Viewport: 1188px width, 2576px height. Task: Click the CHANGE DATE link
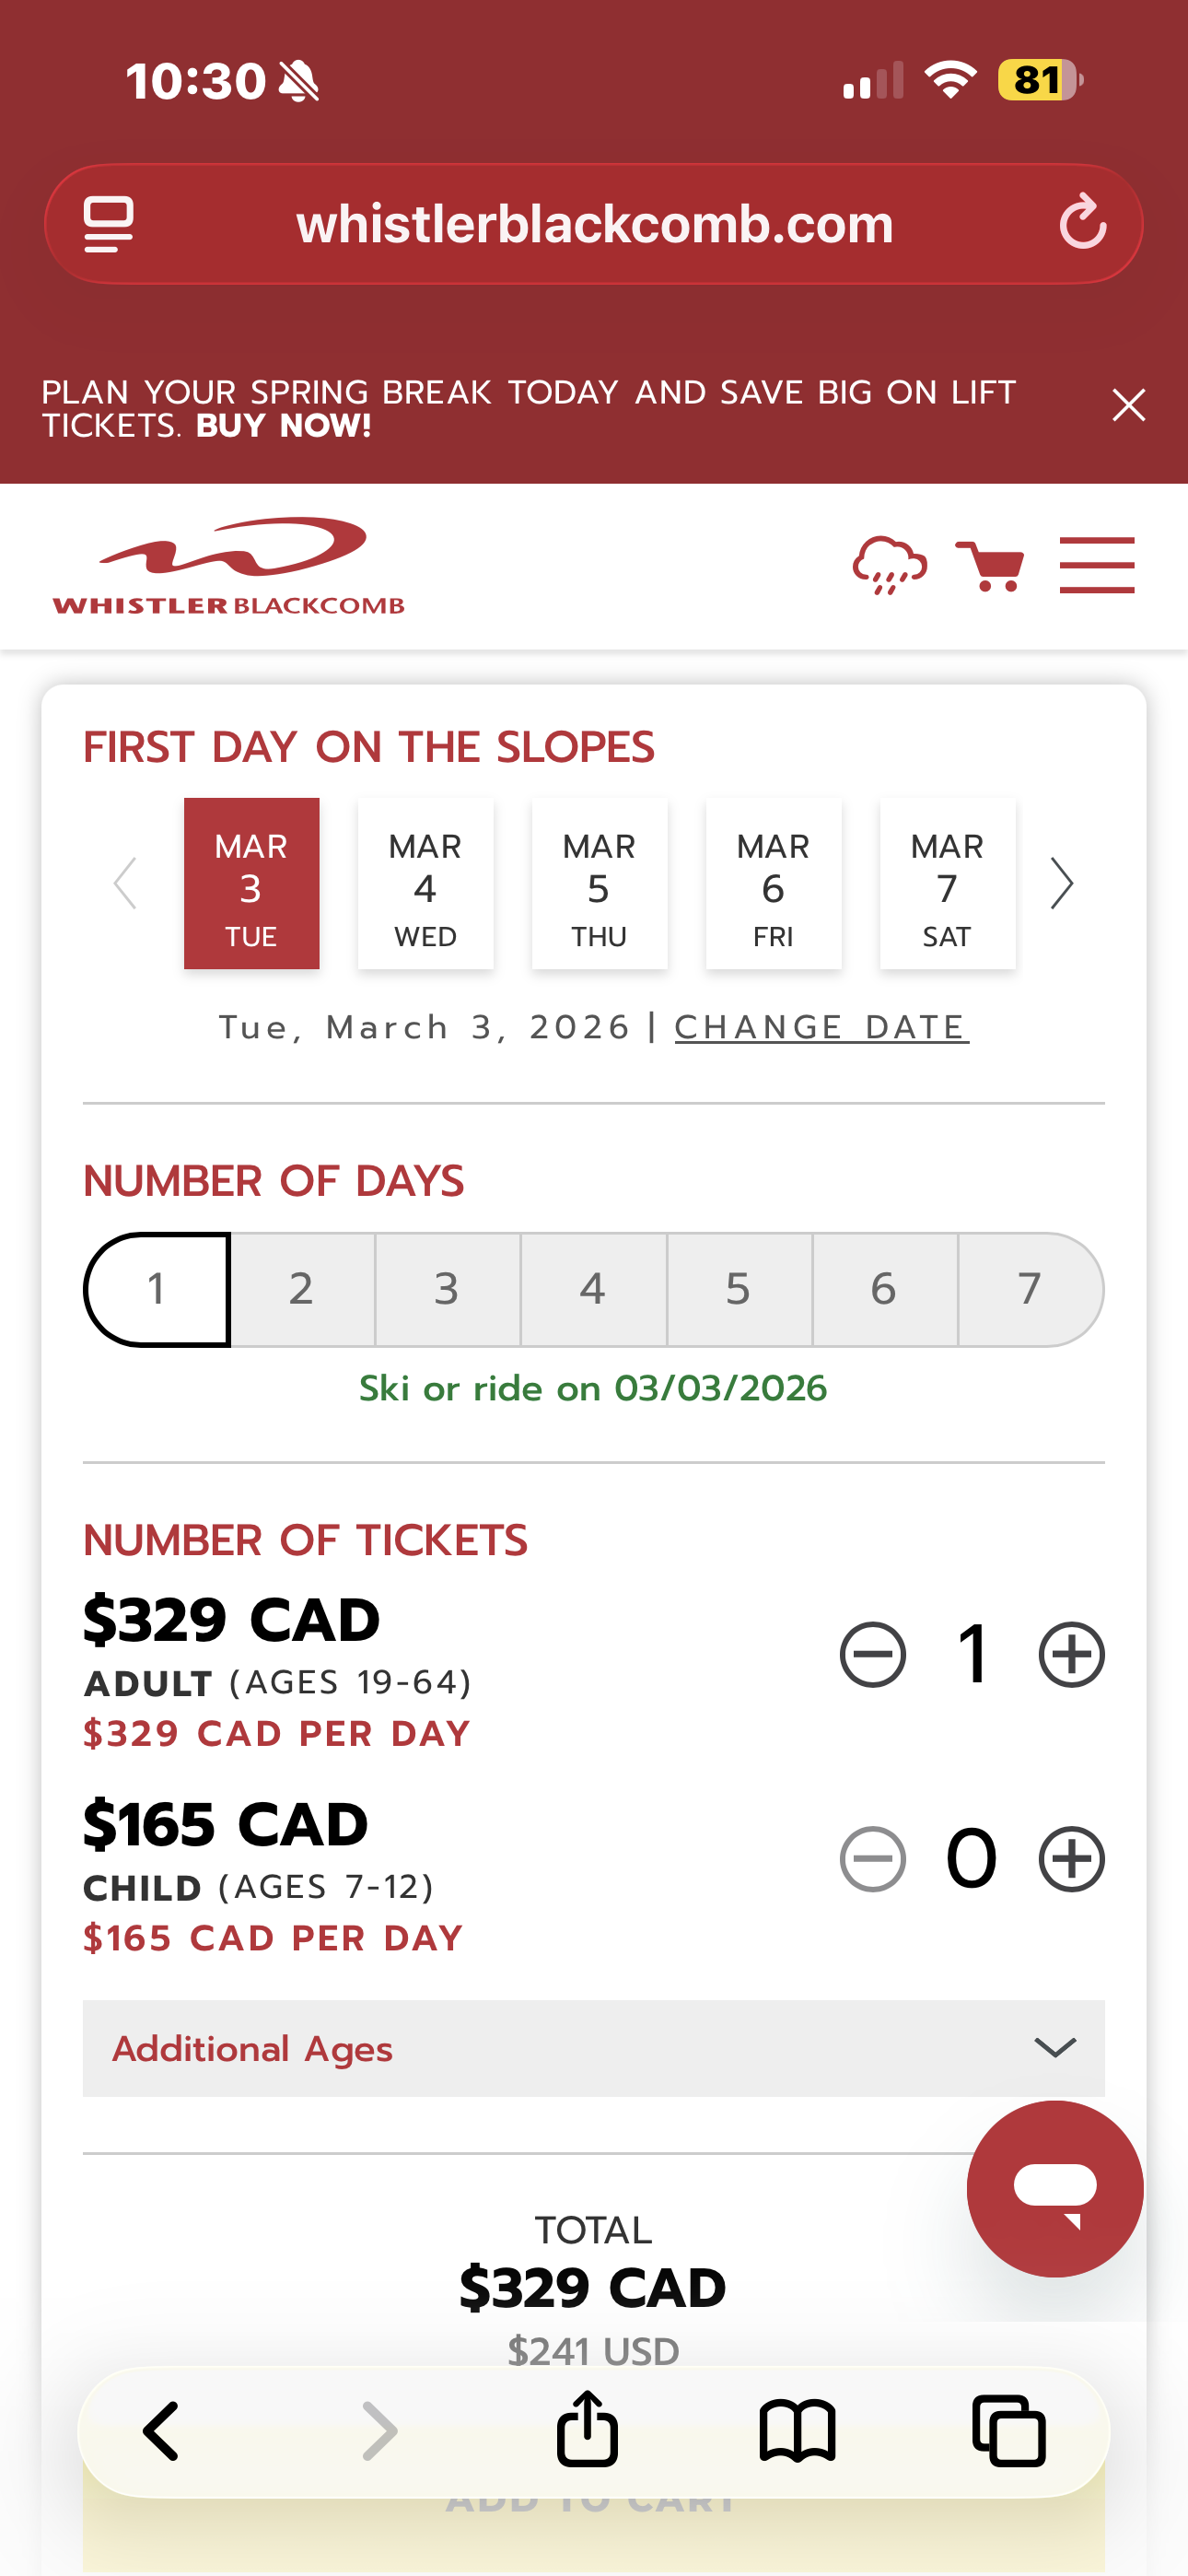[x=821, y=1027]
